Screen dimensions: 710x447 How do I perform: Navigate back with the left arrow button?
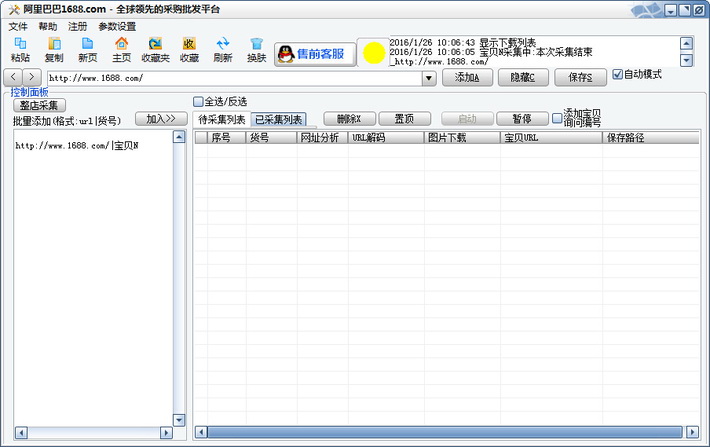[x=13, y=77]
